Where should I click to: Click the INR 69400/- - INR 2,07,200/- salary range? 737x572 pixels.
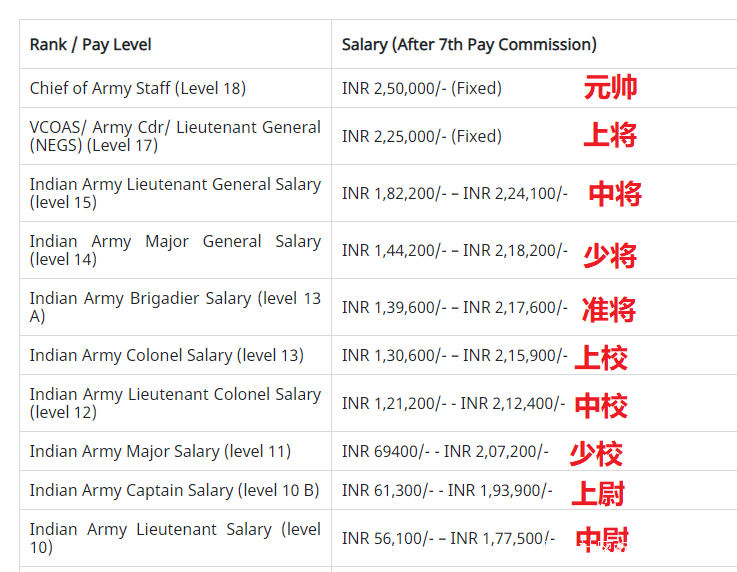point(445,451)
